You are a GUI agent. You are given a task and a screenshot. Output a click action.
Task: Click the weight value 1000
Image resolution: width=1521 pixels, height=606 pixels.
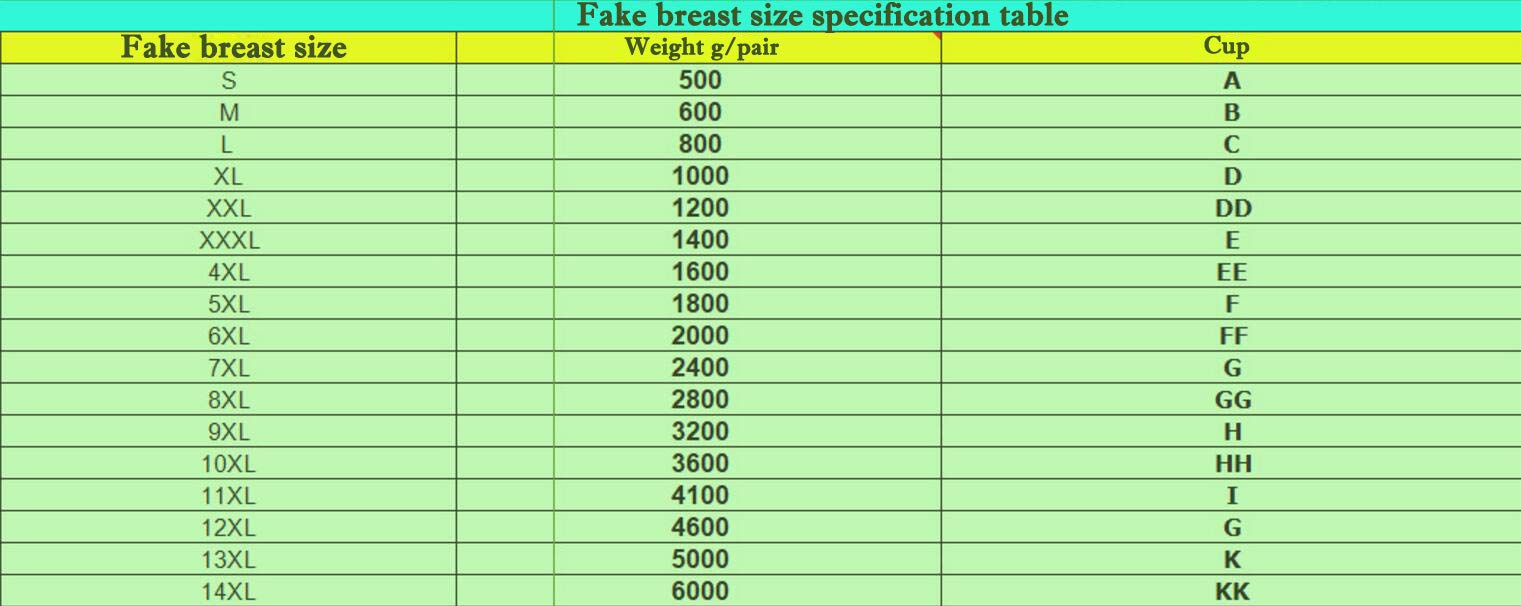point(700,177)
